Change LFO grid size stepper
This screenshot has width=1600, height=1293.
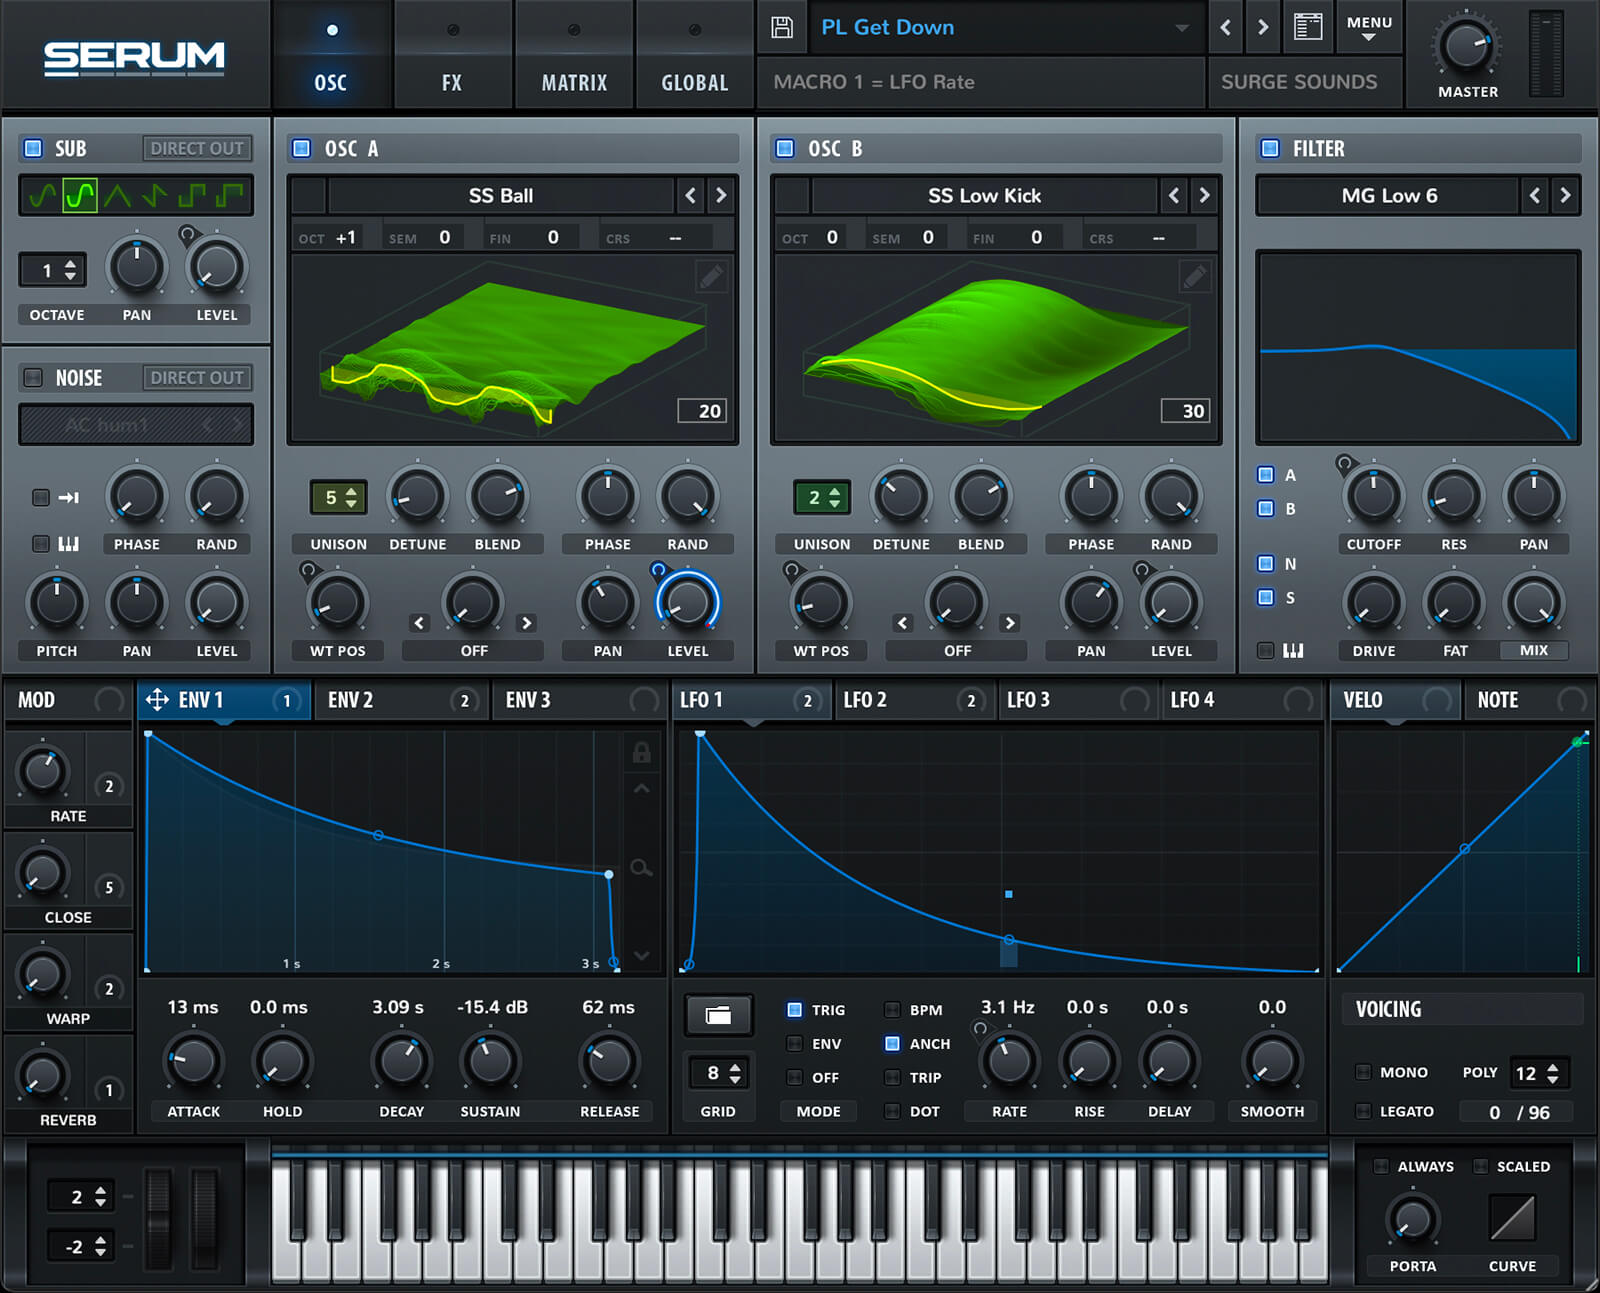coord(718,1073)
